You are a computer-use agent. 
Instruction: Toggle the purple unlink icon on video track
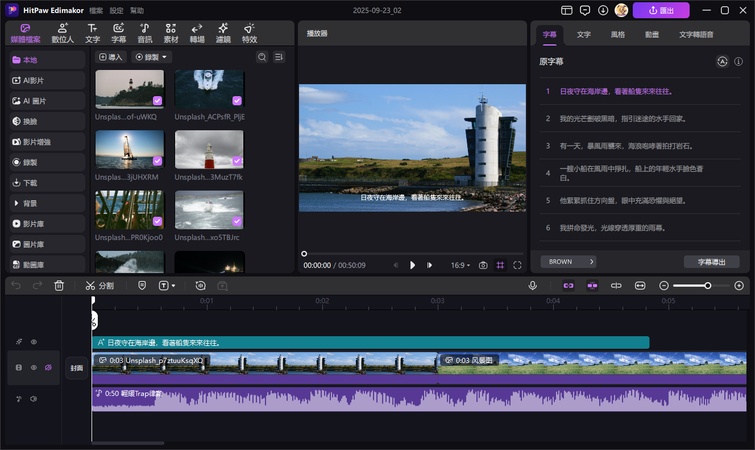coord(48,367)
